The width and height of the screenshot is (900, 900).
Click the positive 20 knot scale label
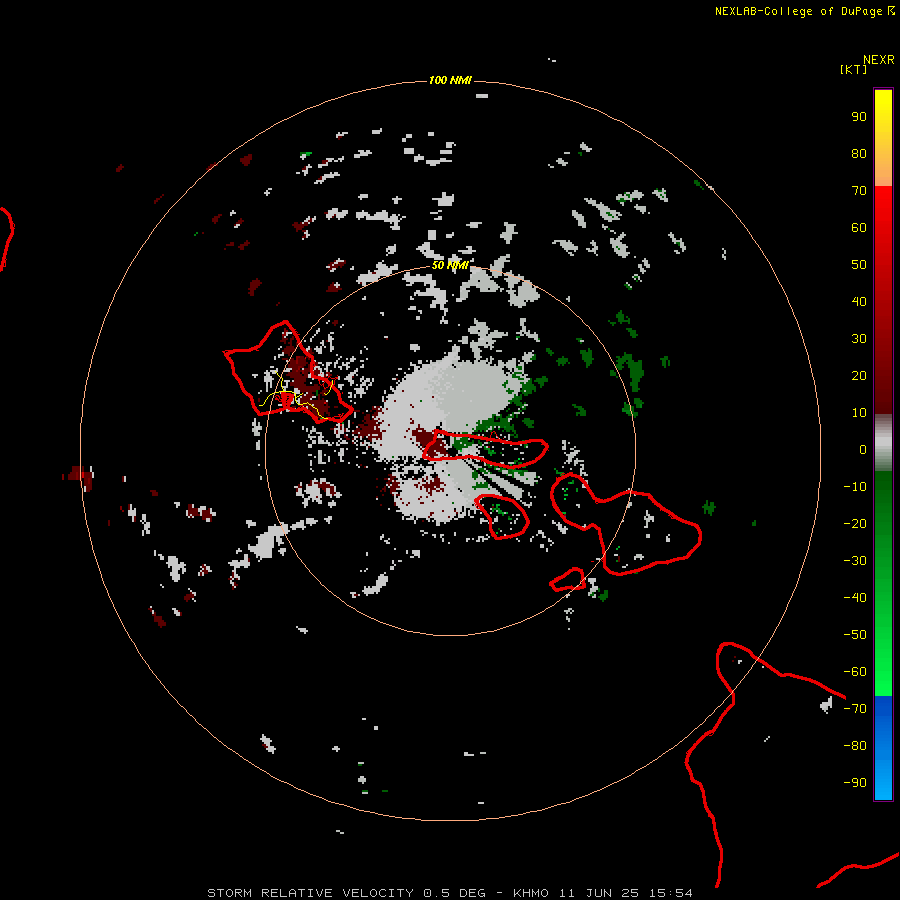pyautogui.click(x=859, y=375)
